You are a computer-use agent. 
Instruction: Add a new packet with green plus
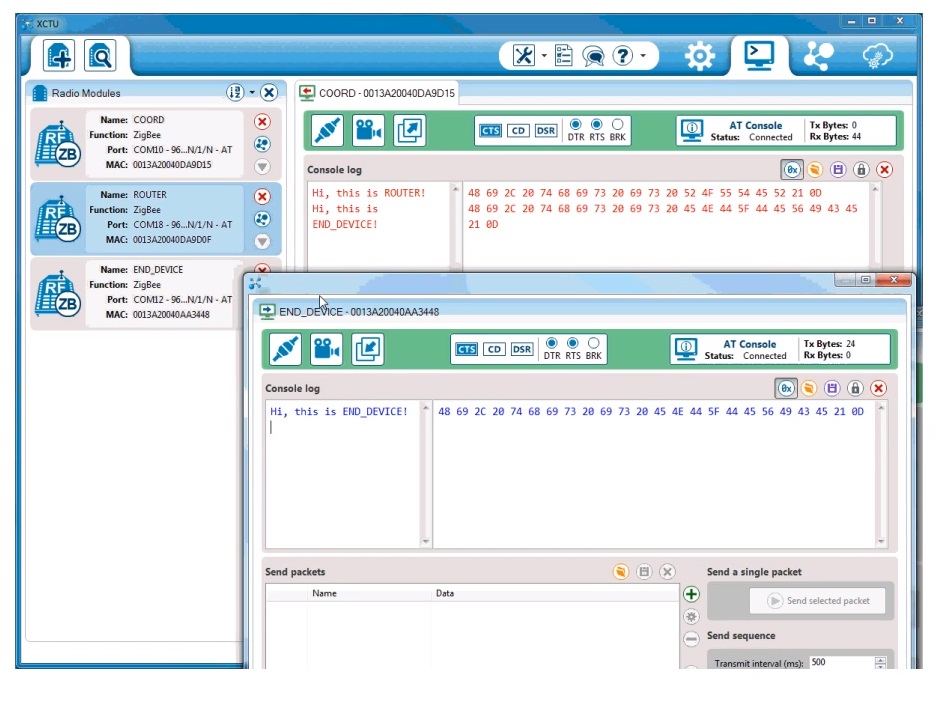pyautogui.click(x=691, y=594)
